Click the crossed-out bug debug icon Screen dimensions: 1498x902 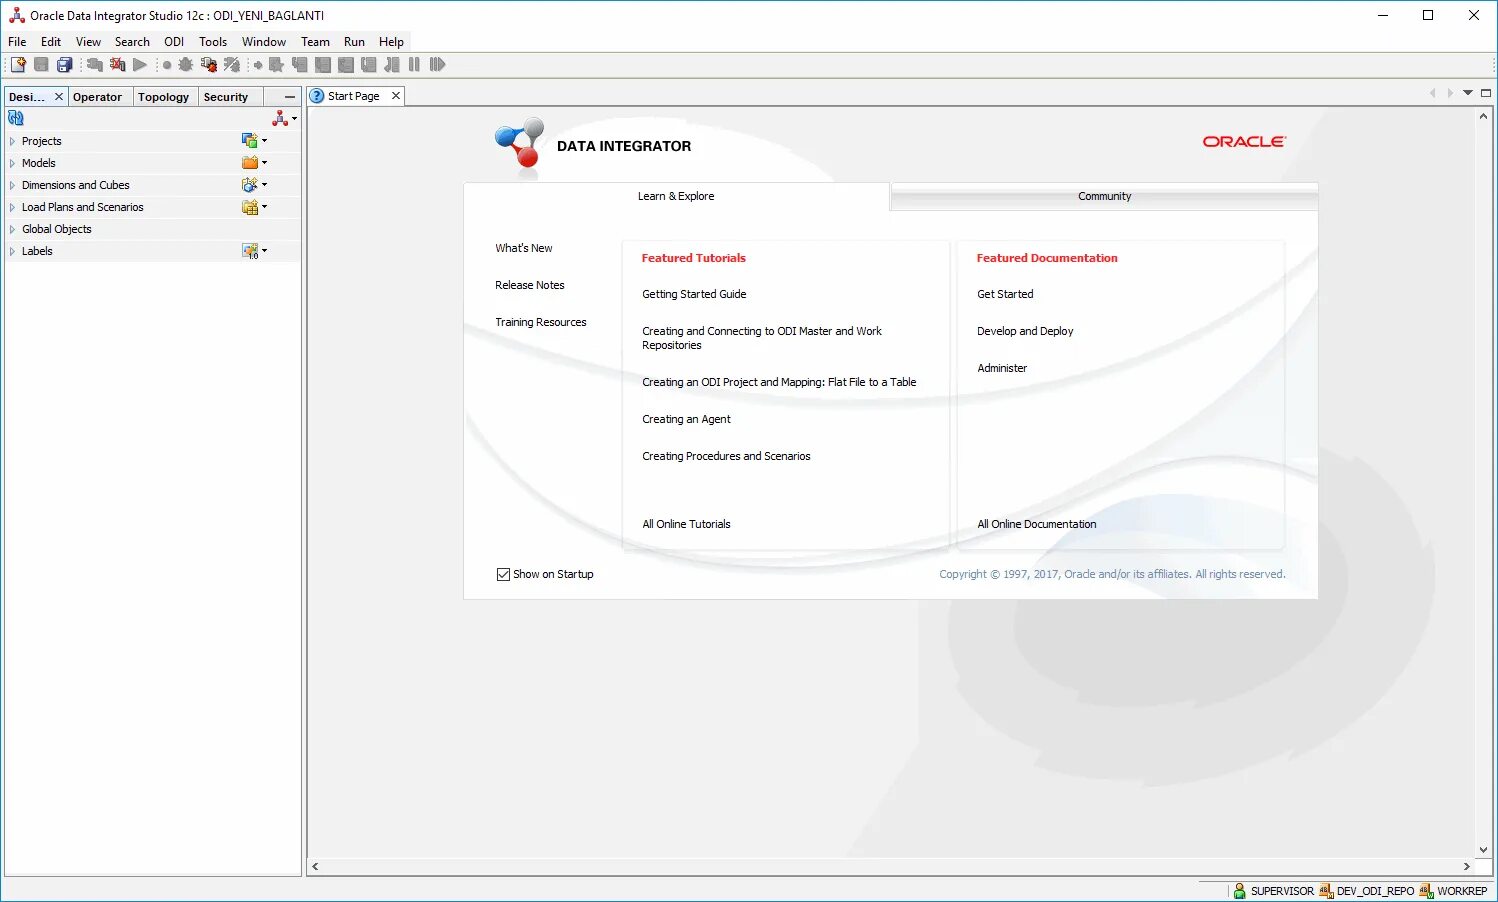tap(232, 65)
